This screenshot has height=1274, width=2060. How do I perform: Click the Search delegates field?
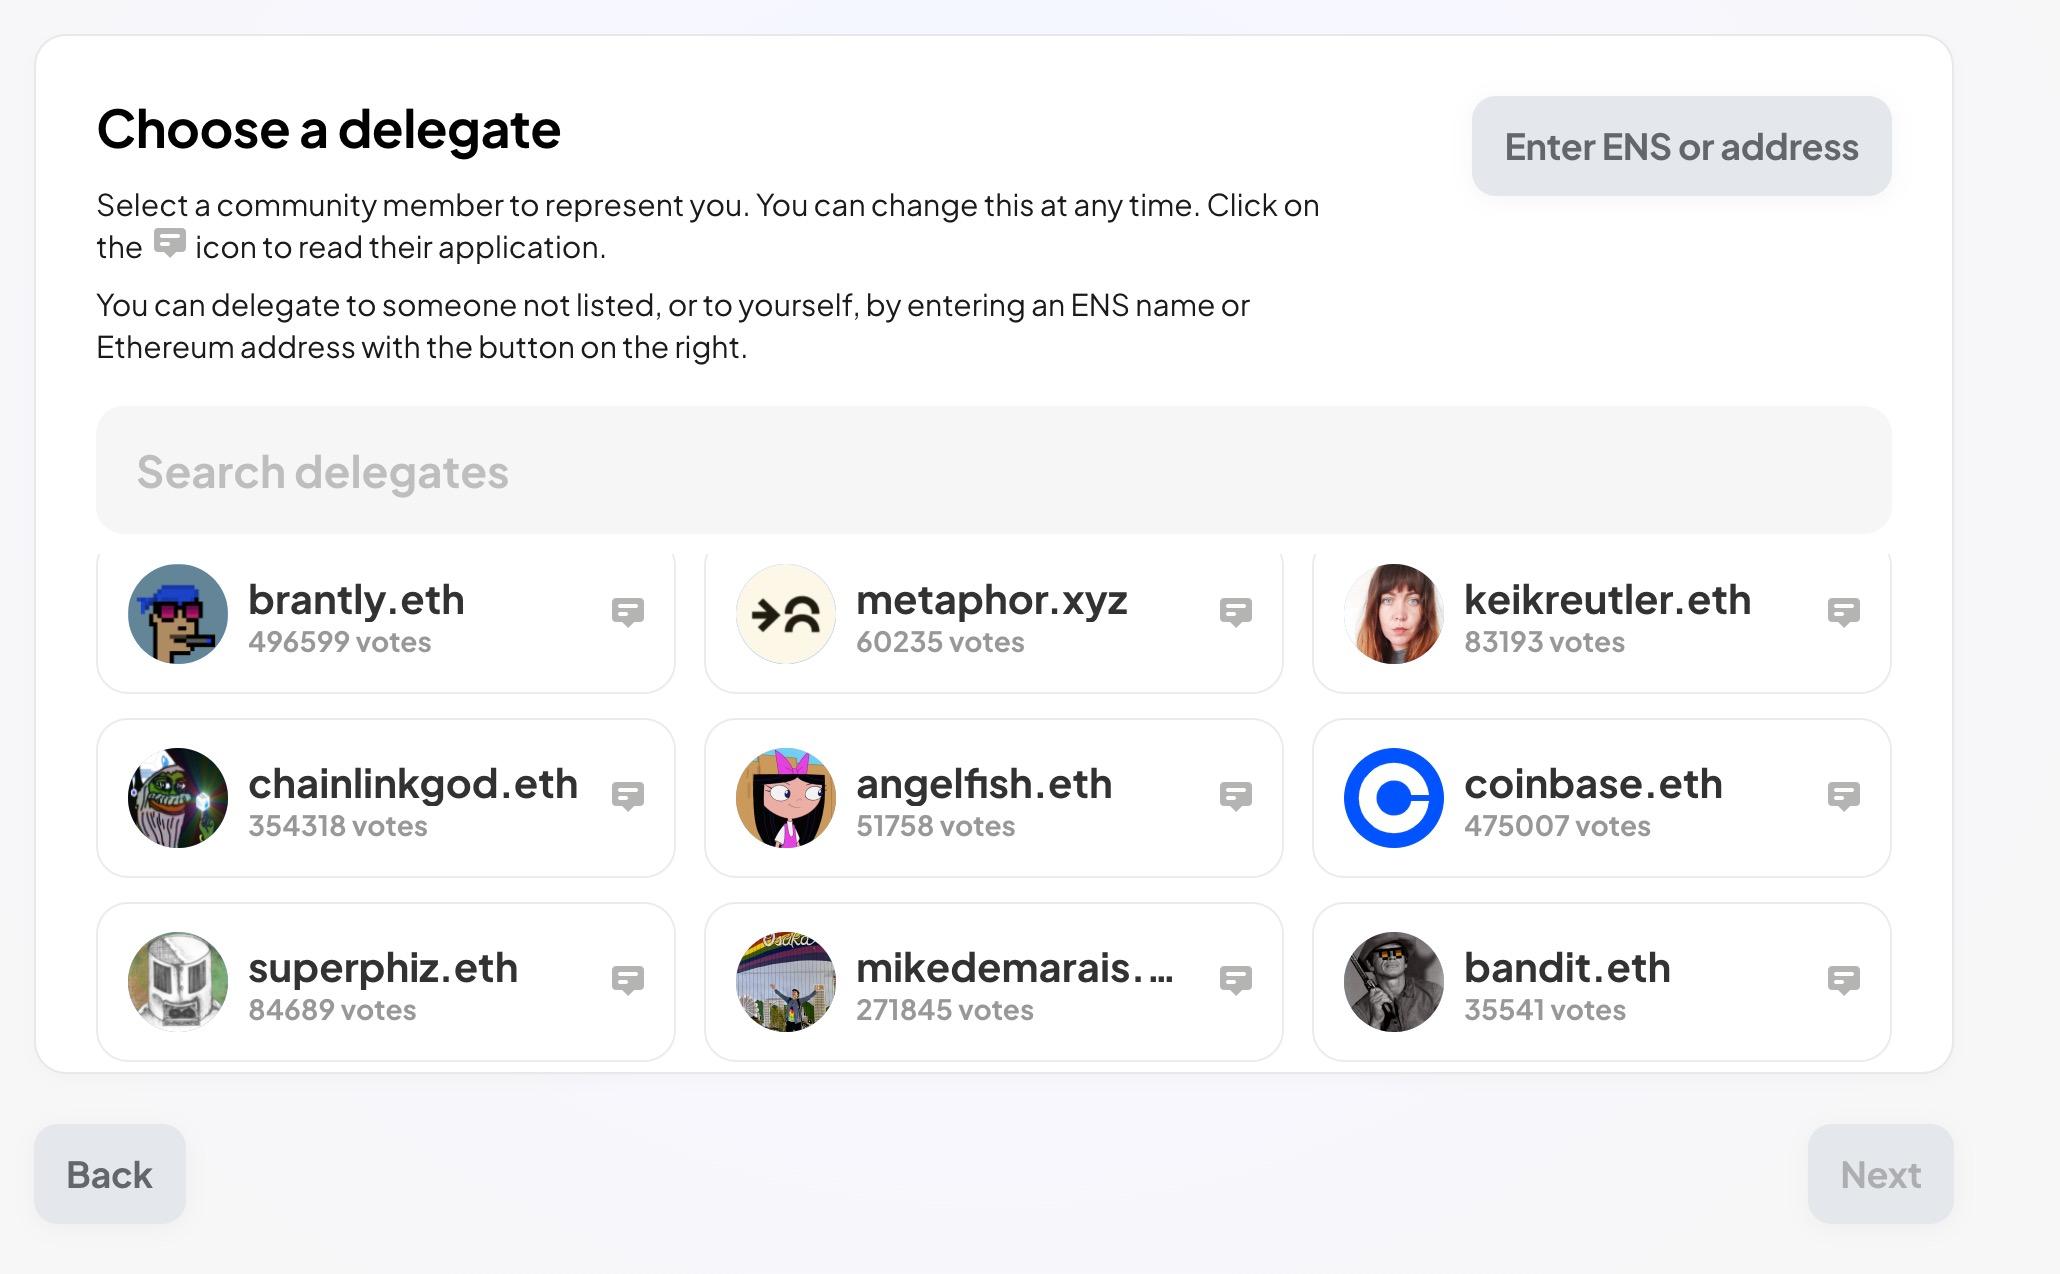pyautogui.click(x=993, y=471)
